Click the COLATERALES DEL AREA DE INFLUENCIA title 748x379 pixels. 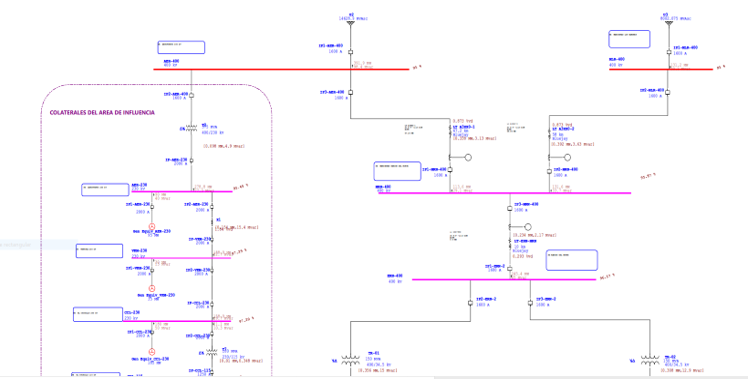click(x=102, y=113)
